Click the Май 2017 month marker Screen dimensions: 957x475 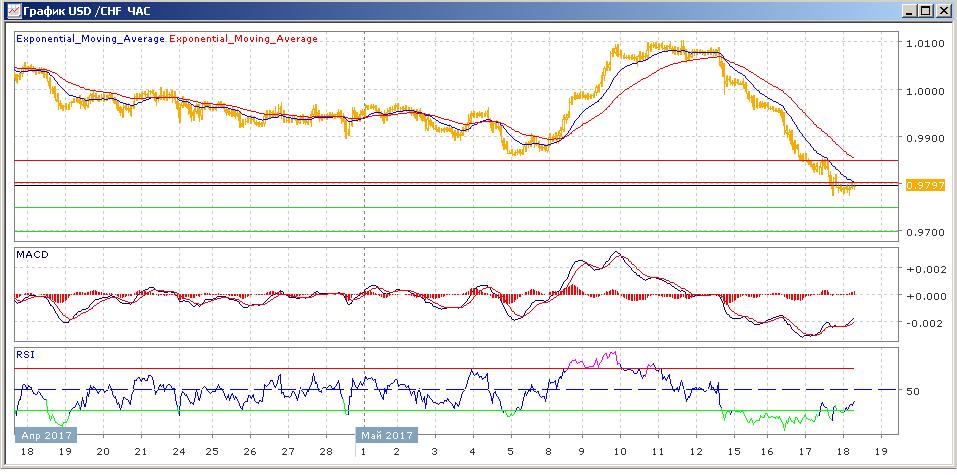tap(387, 435)
